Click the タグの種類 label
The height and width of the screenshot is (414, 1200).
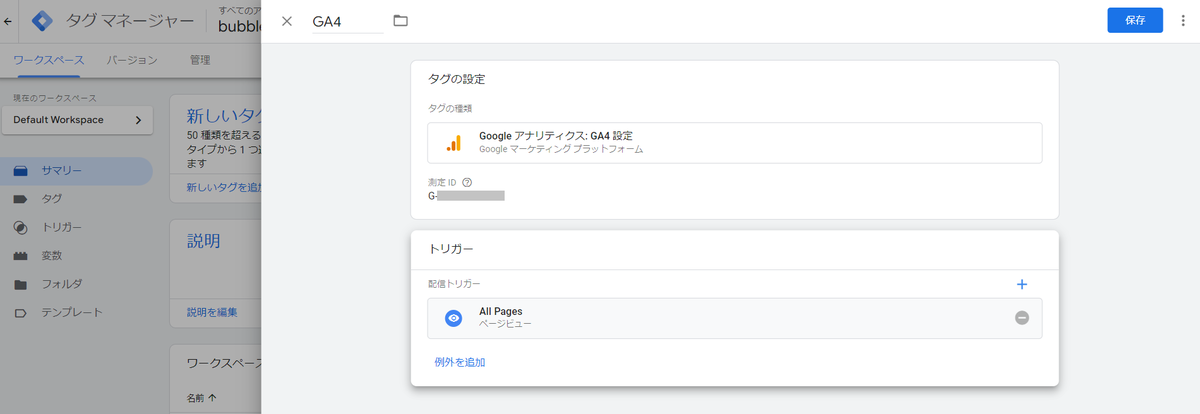tap(449, 108)
